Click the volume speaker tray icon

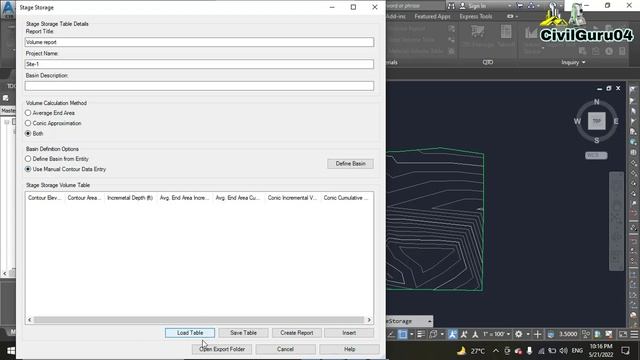(x=564, y=351)
